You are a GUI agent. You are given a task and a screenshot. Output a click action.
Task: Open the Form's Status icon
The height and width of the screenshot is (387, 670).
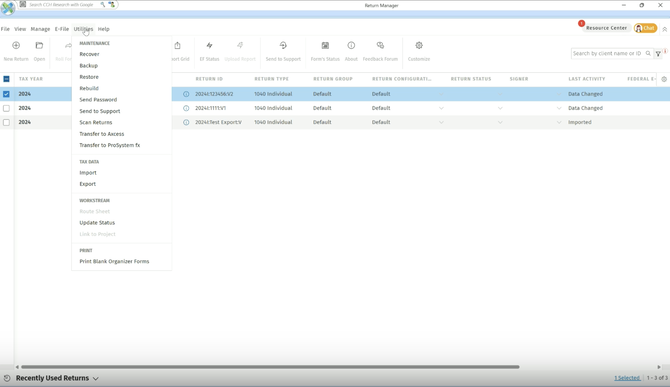pyautogui.click(x=325, y=45)
